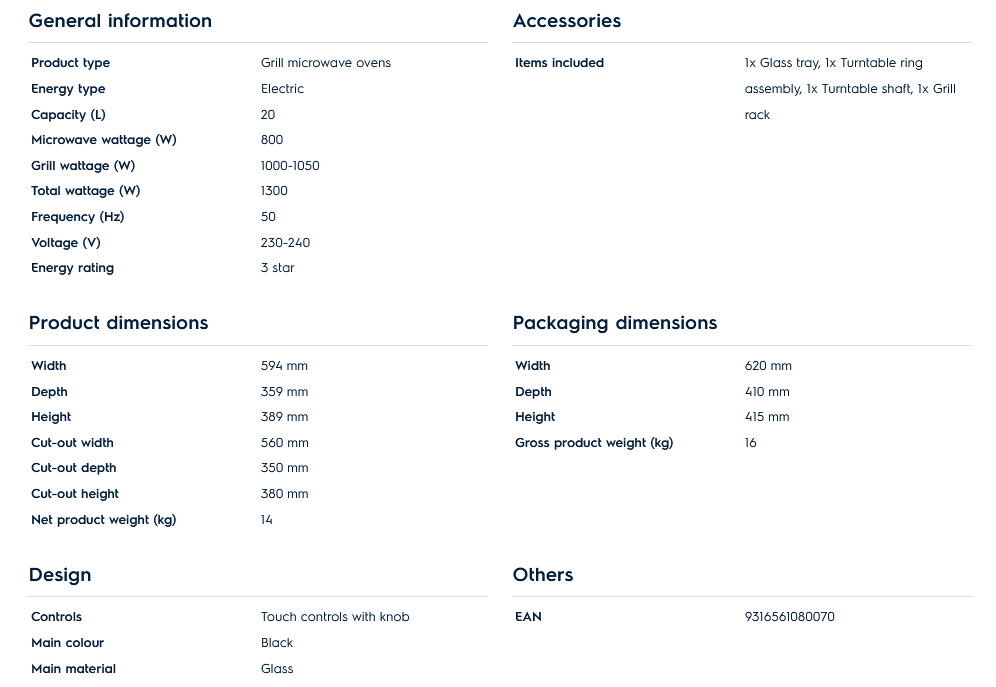This screenshot has width=996, height=687.
Task: Click the Others section heading
Action: pyautogui.click(x=542, y=575)
